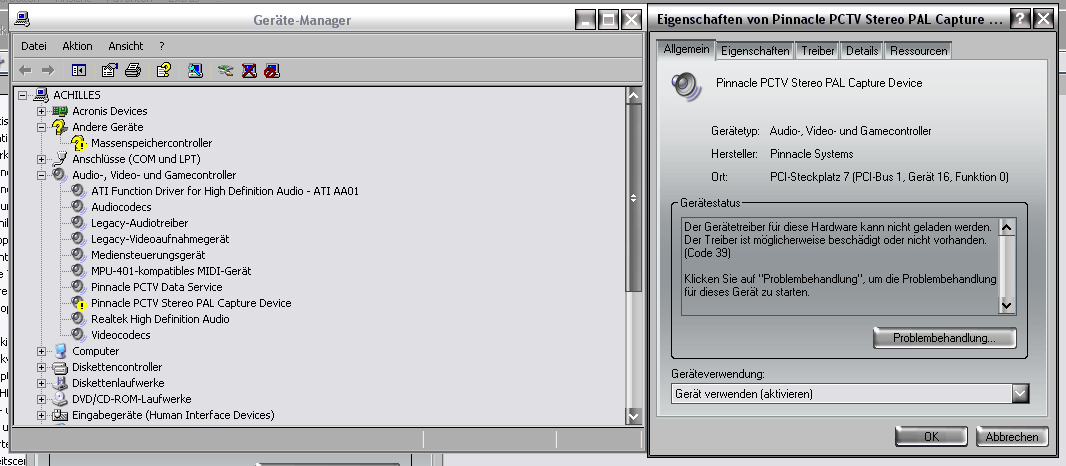Click the Eingabegeräte category icon

pos(61,415)
